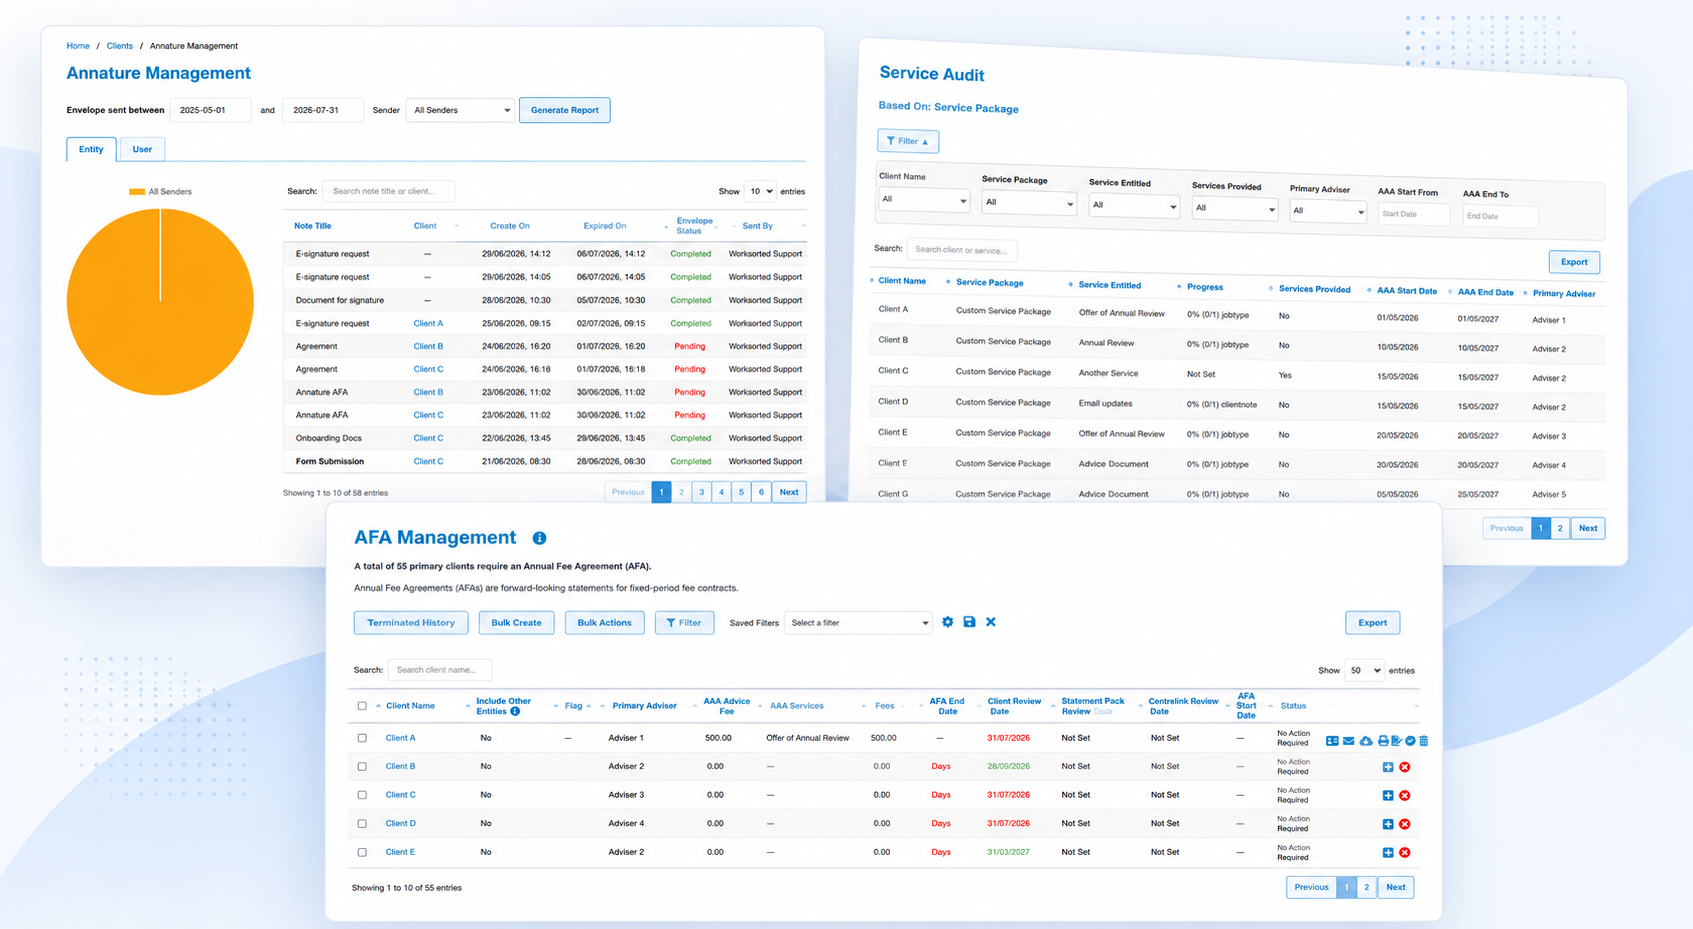Click the orange pie chart in Annature Management
The image size is (1693, 929).
click(160, 302)
